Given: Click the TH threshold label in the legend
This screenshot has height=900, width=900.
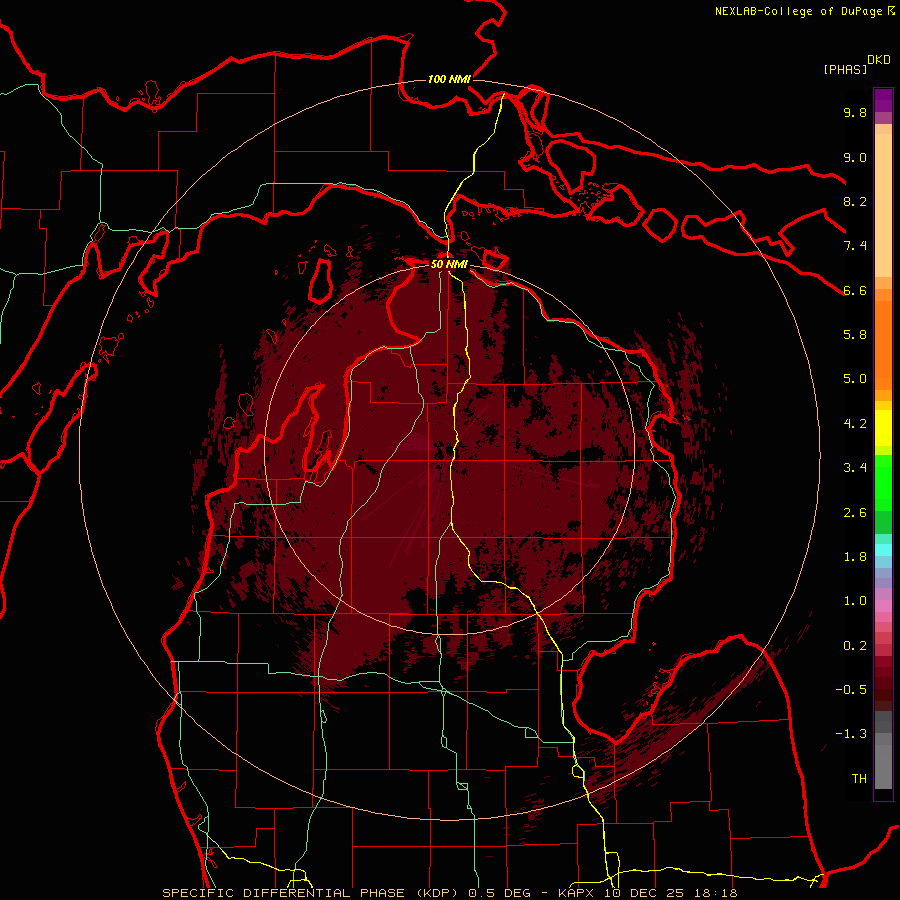Looking at the screenshot, I should coord(859,779).
